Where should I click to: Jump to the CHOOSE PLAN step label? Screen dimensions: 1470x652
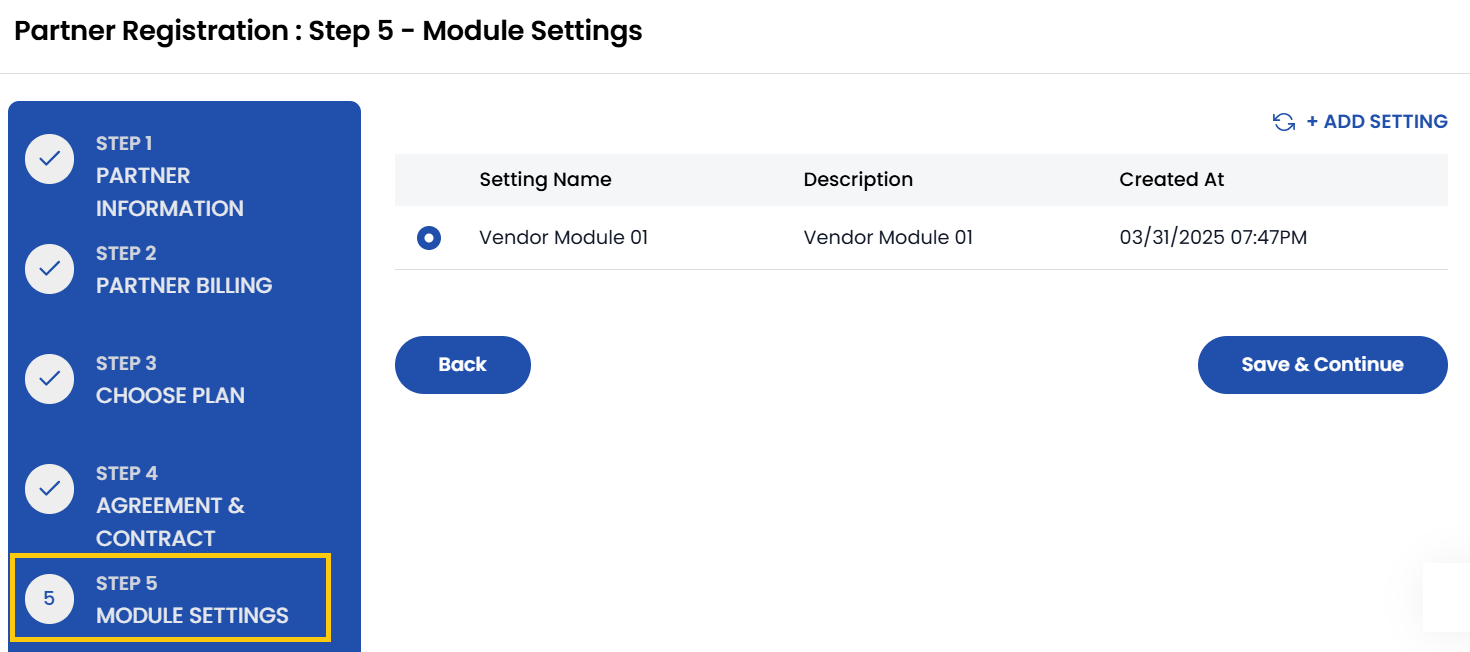click(170, 396)
